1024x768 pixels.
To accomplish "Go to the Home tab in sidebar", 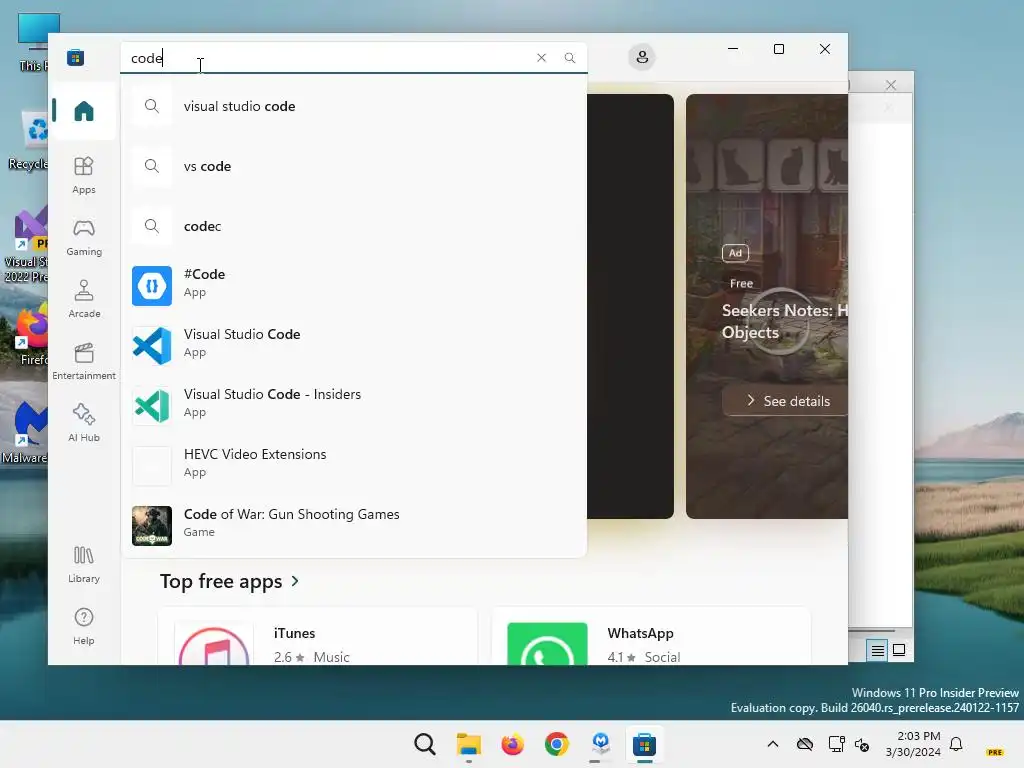I will pos(84,110).
